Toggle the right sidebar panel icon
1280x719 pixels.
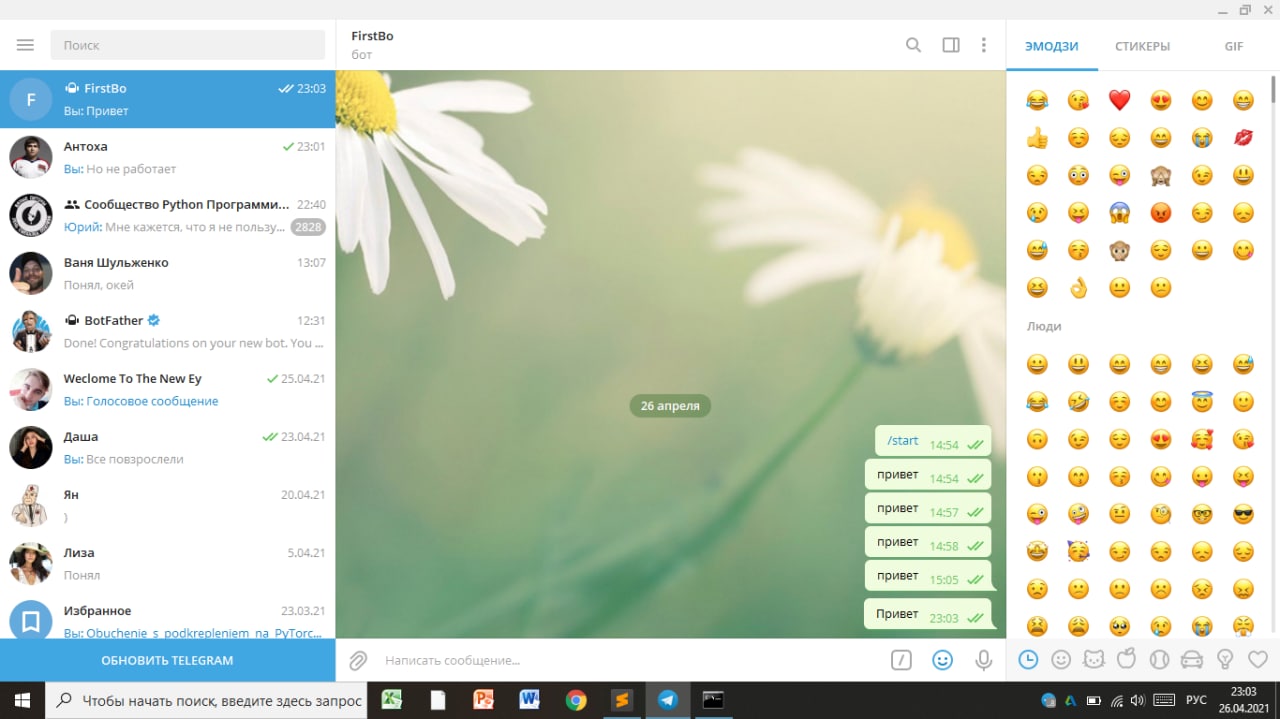(x=951, y=45)
